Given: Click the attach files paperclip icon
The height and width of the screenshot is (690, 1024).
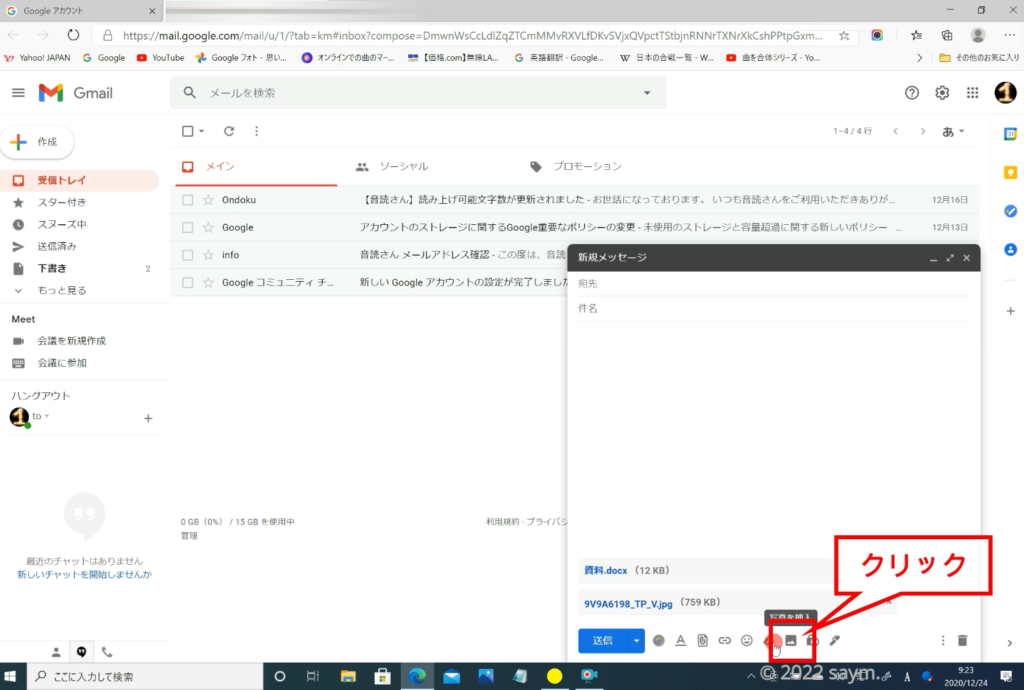Looking at the screenshot, I should click(x=702, y=640).
